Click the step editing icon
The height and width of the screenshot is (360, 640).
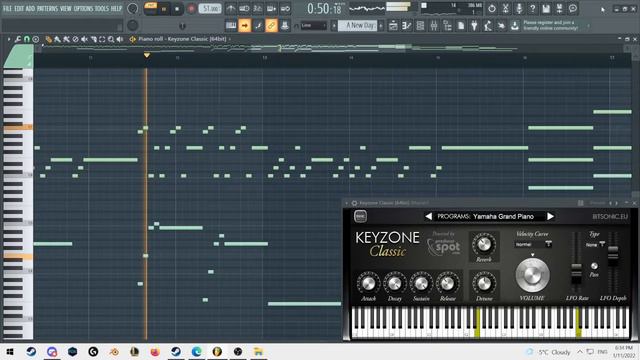tap(258, 25)
